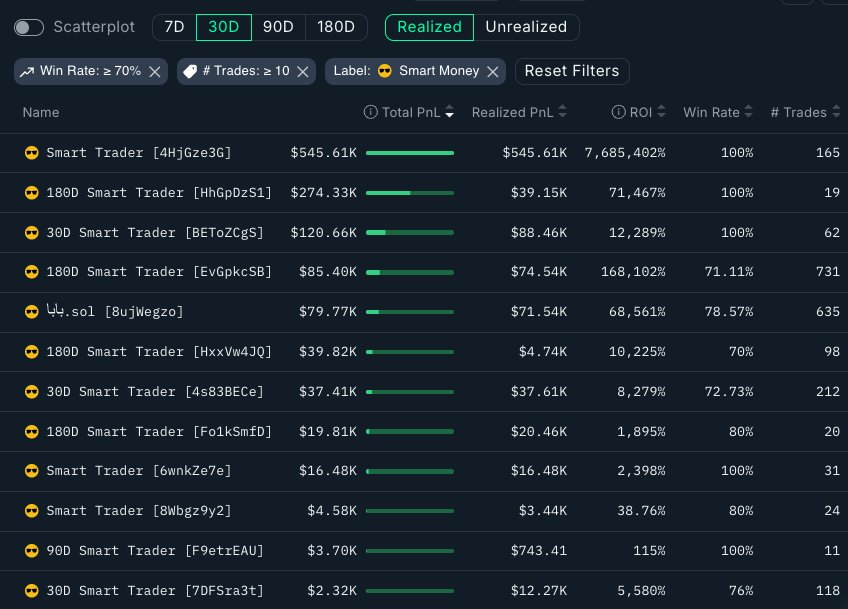Viewport: 848px width, 609px height.
Task: Click the PnL bar for 30D Smart Trader [BEToZCgS]
Action: tap(410, 232)
